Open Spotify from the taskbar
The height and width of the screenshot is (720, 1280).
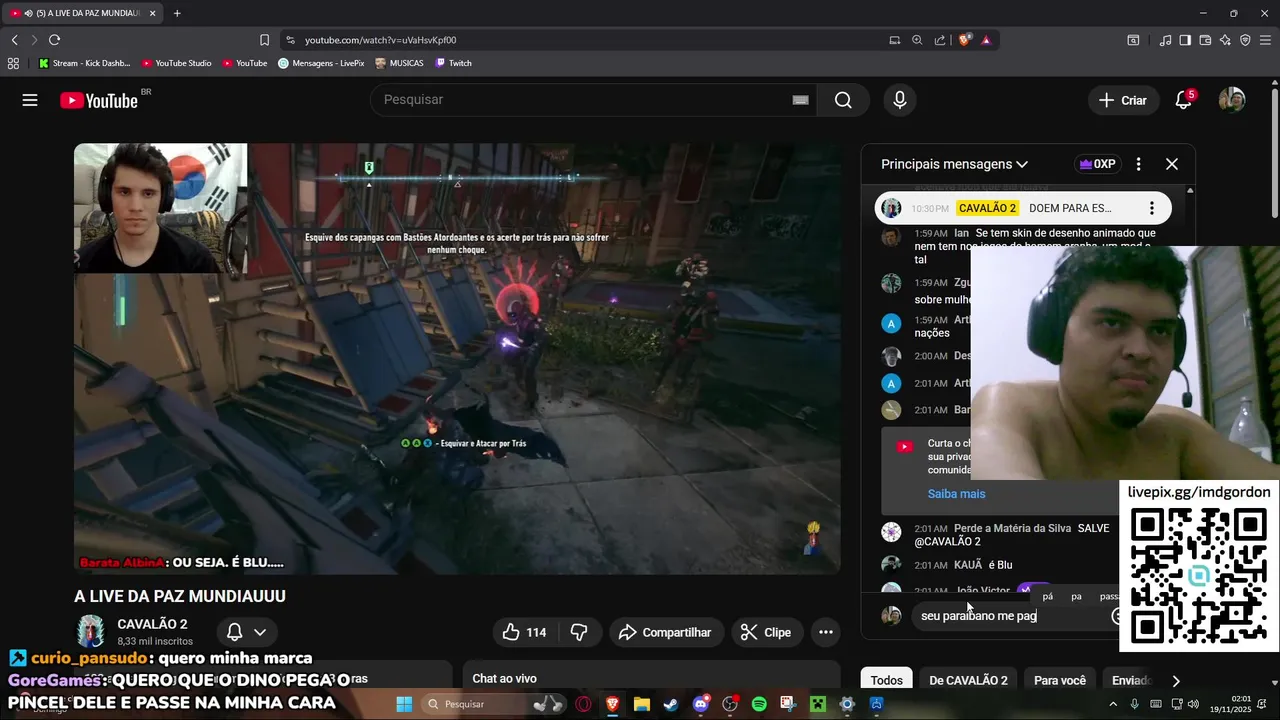[759, 704]
